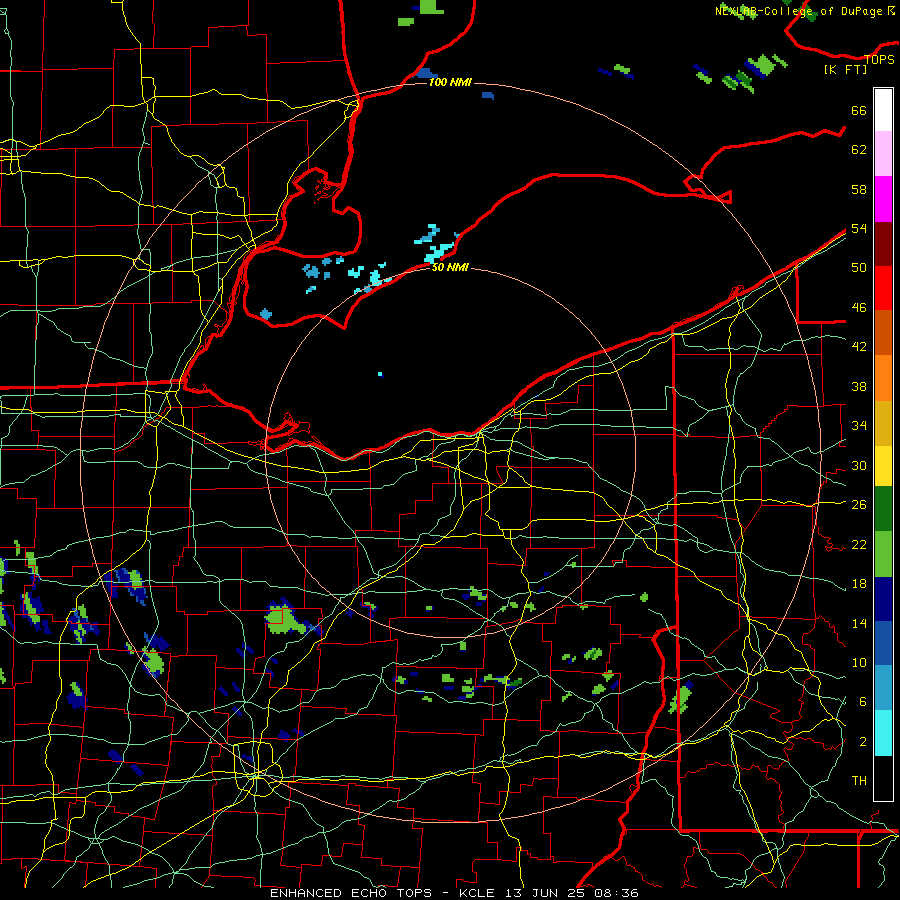The width and height of the screenshot is (900, 900).
Task: Click the 'TH' threshold legend label
Action: point(859,780)
